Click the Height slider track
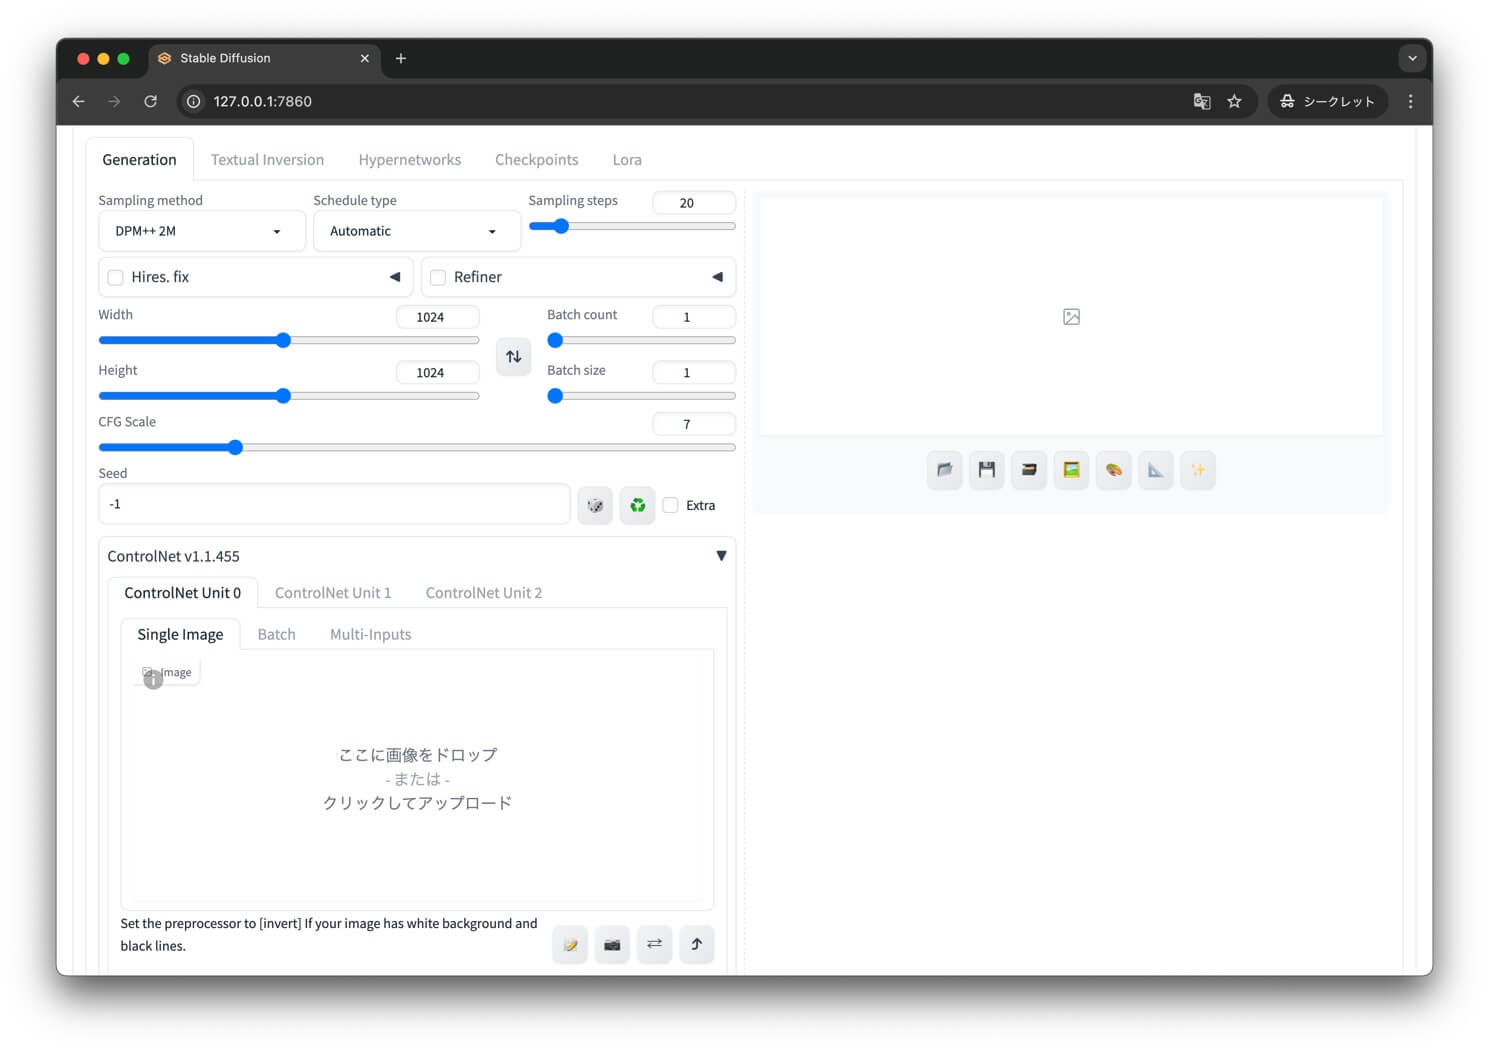 coord(289,396)
